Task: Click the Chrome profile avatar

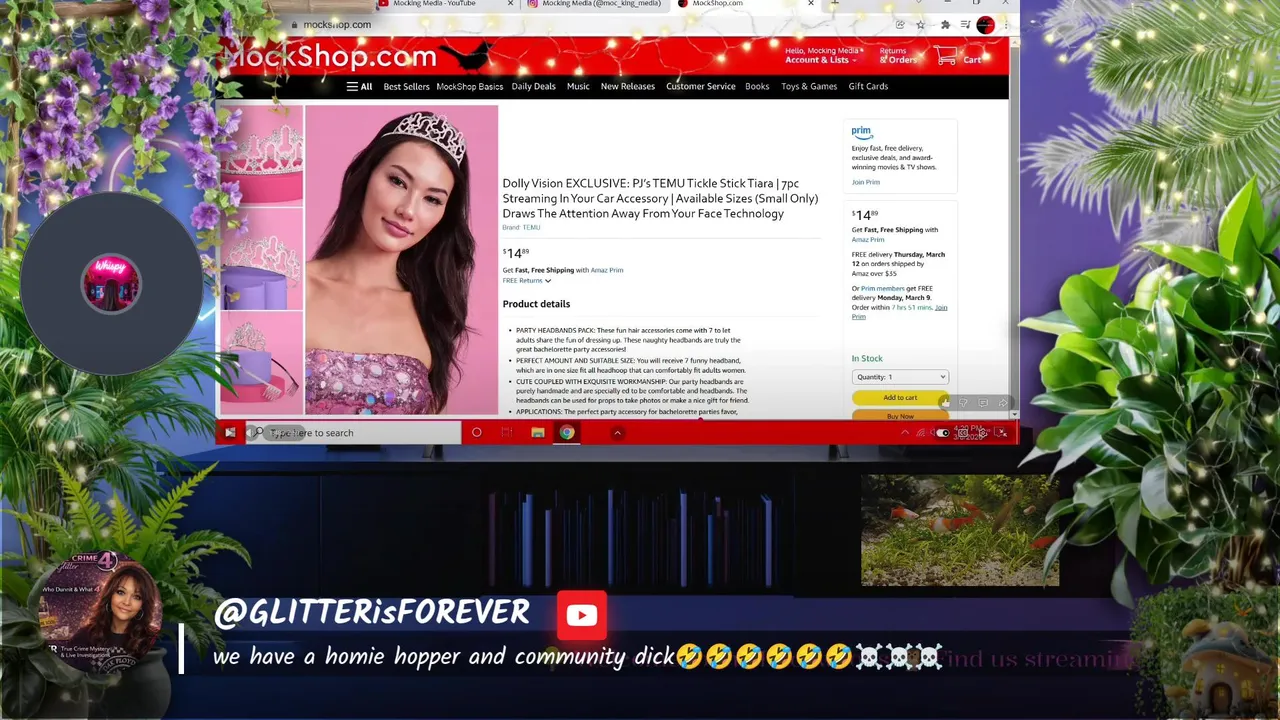Action: coord(985,25)
